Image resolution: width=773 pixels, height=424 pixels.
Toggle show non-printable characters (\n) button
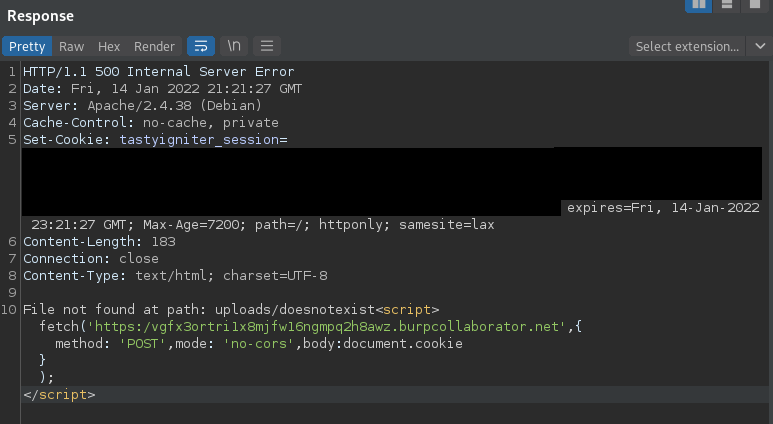[234, 46]
